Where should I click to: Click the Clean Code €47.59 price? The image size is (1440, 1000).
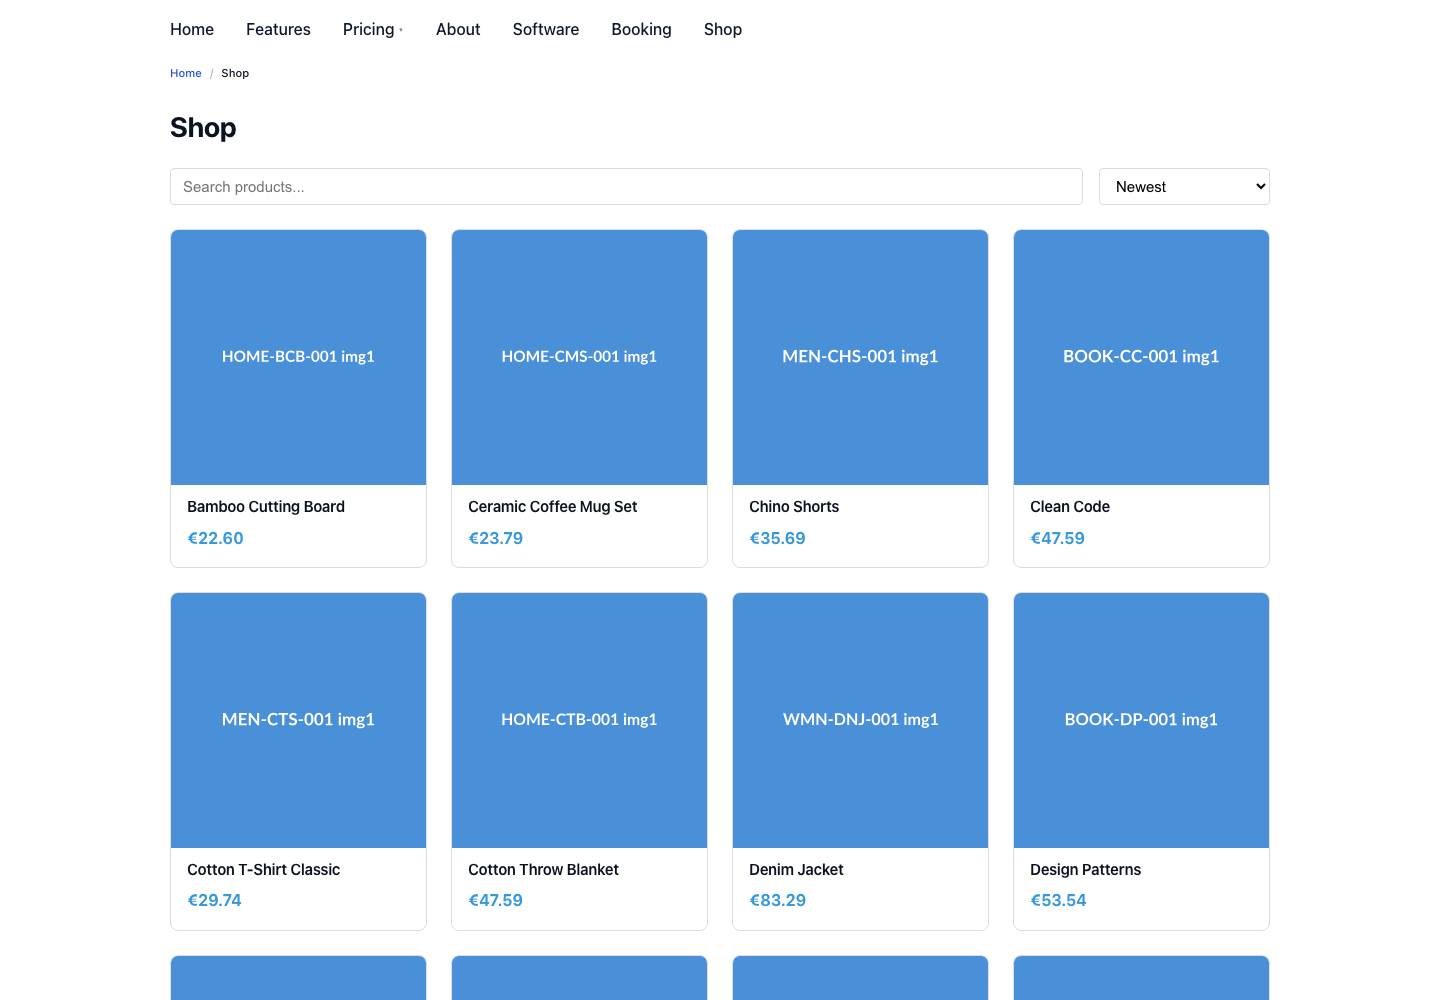[1057, 538]
